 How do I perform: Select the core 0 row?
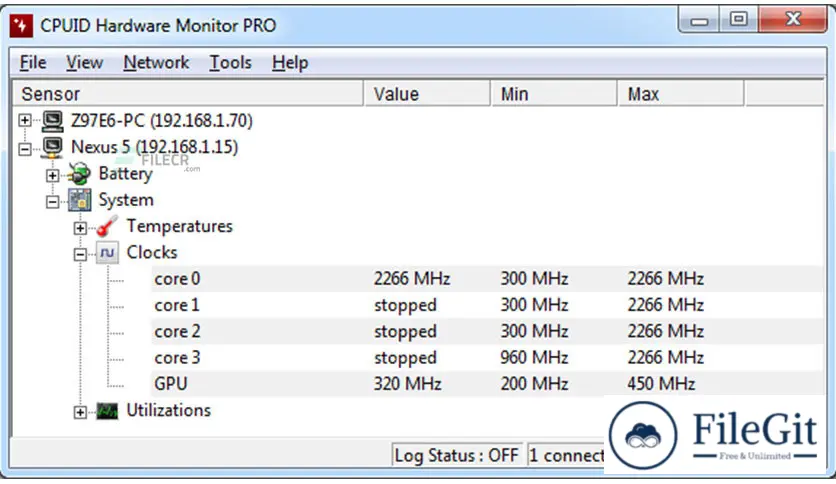tap(487, 279)
